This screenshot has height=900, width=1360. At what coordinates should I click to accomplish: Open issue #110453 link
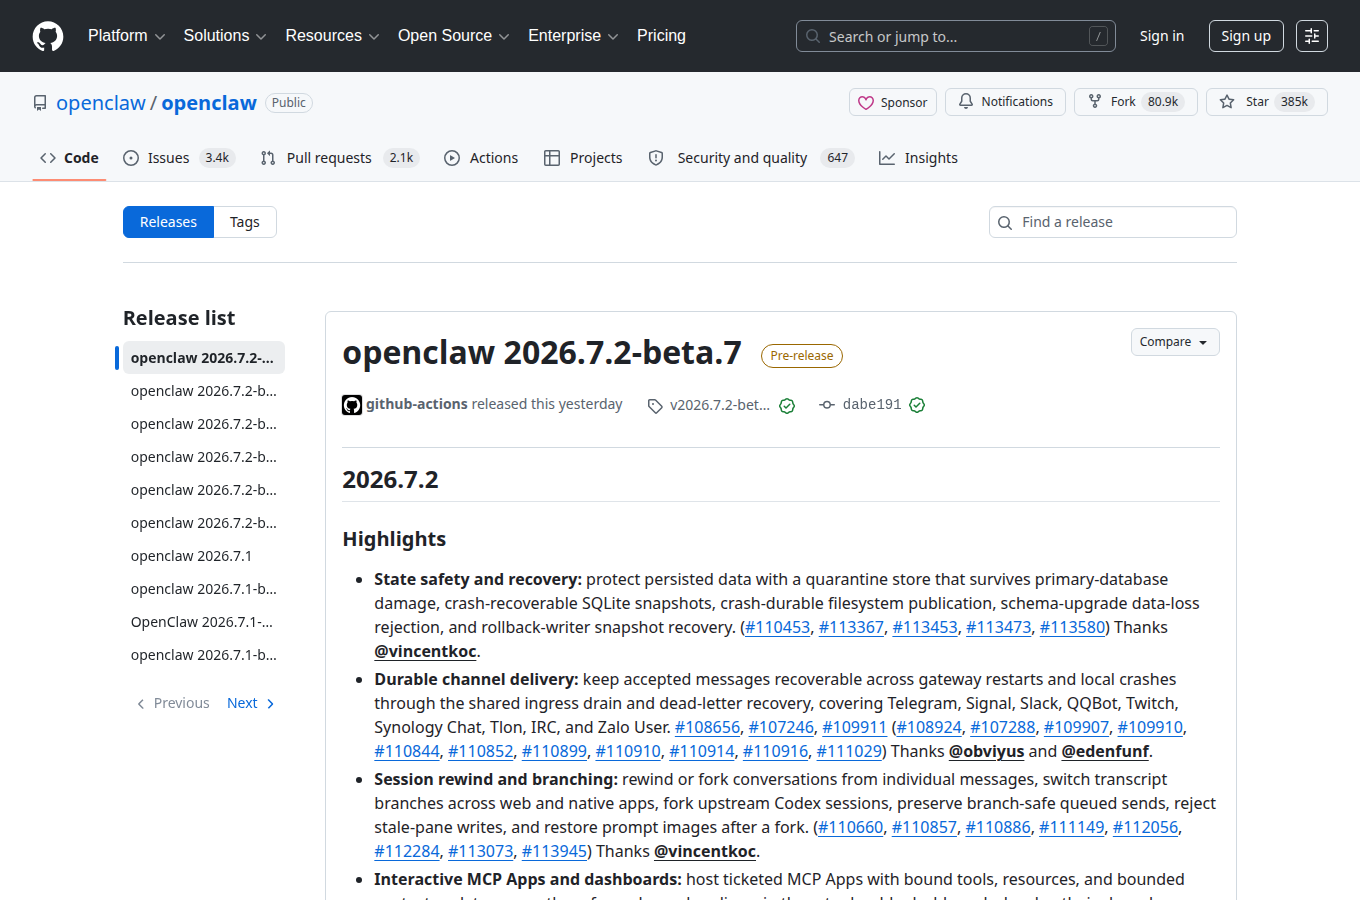[777, 627]
